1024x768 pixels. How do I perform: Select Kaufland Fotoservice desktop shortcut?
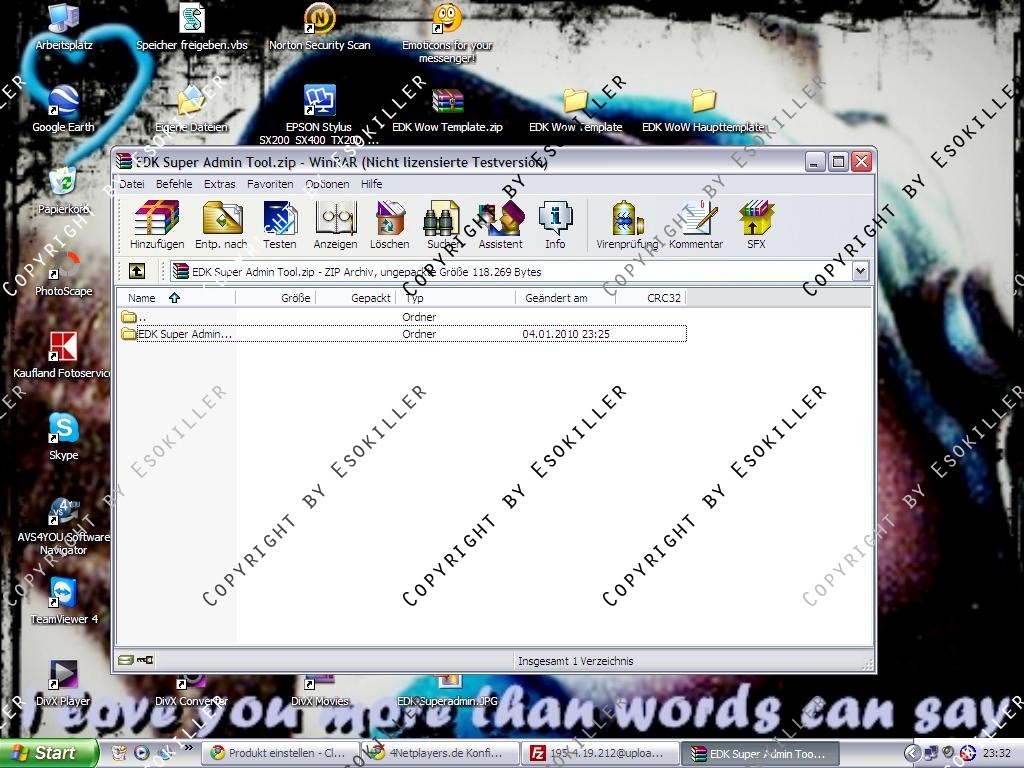tap(62, 356)
